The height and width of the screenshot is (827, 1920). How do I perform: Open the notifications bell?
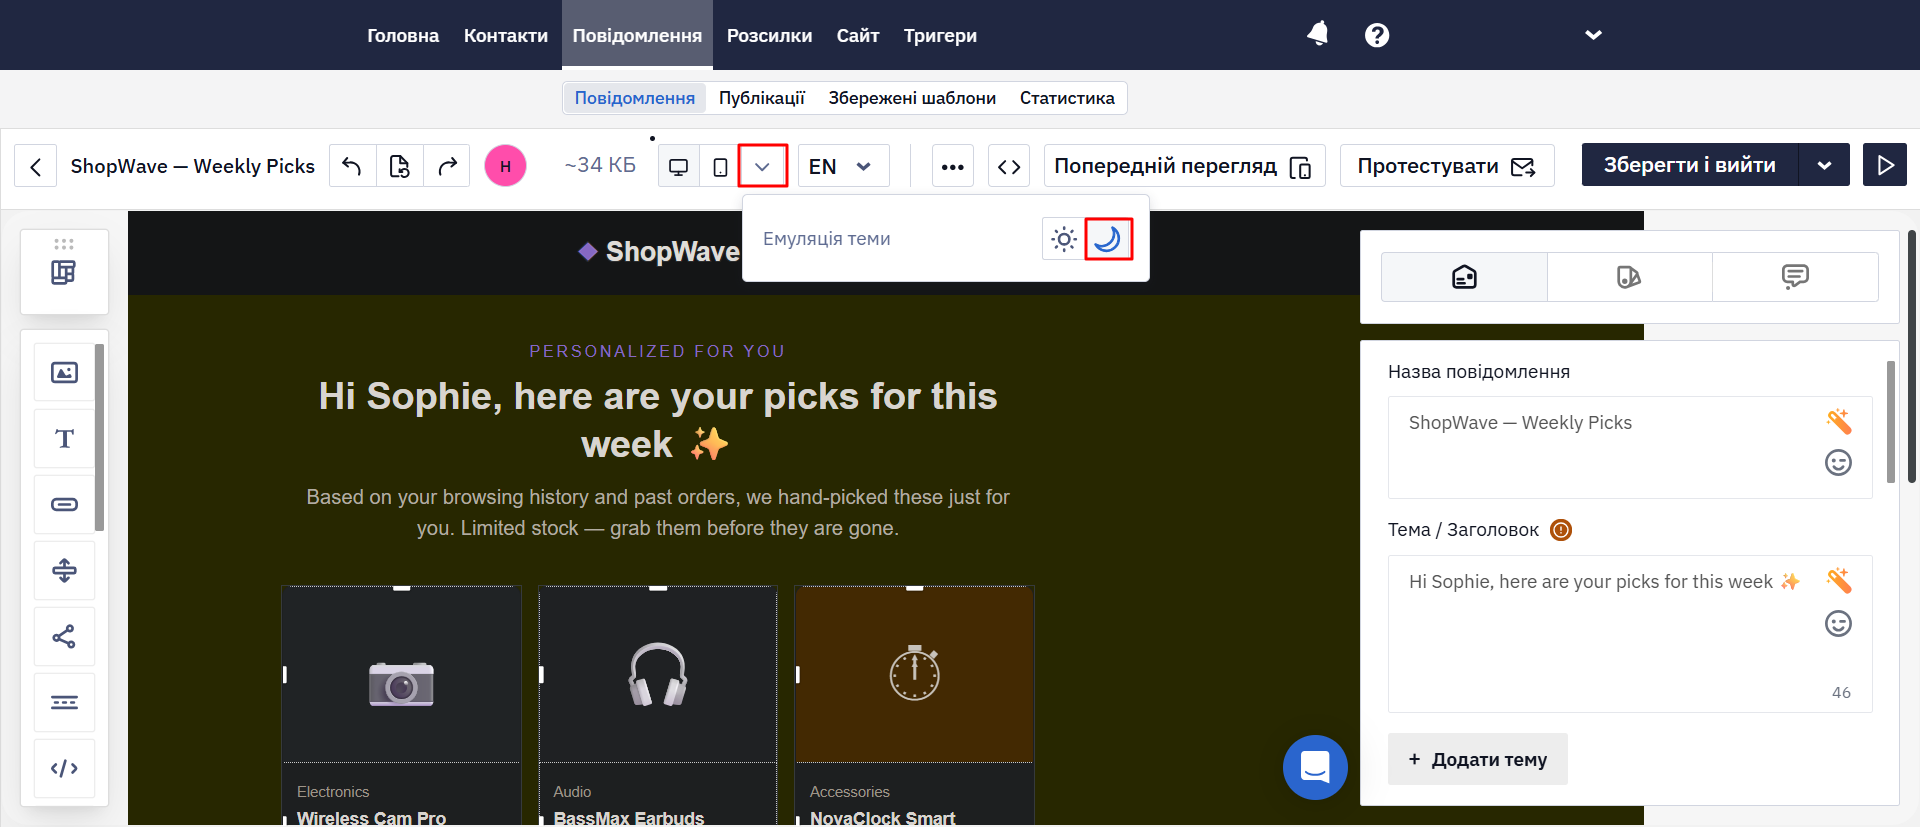1318,34
